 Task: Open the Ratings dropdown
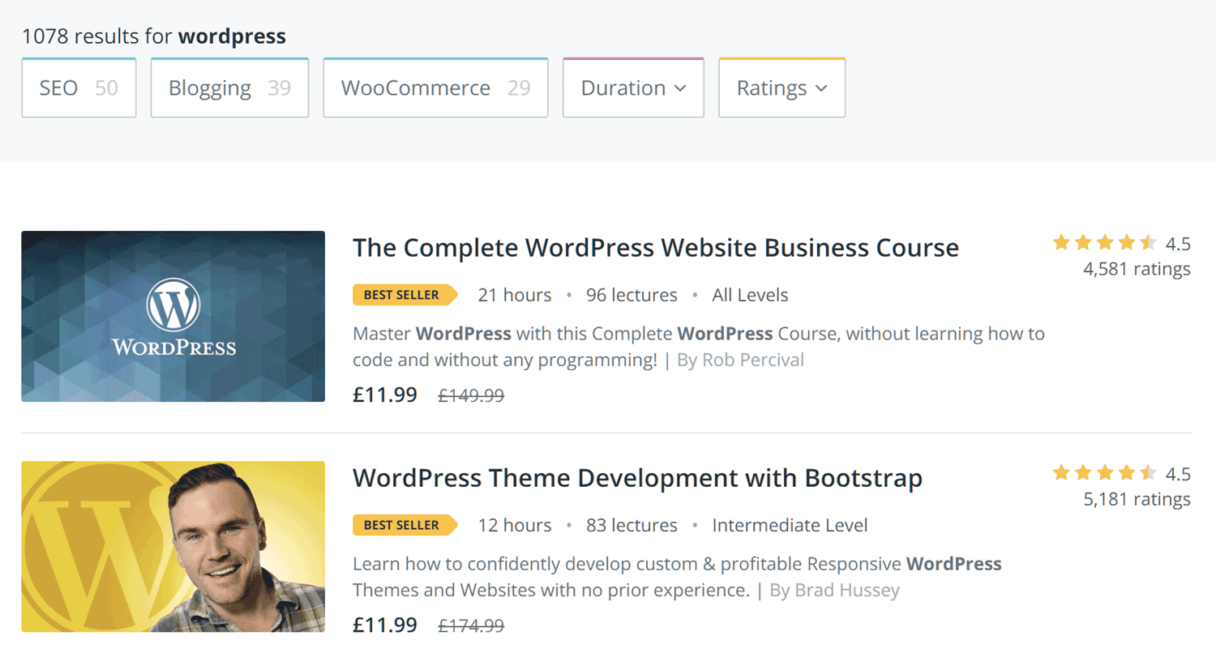781,87
